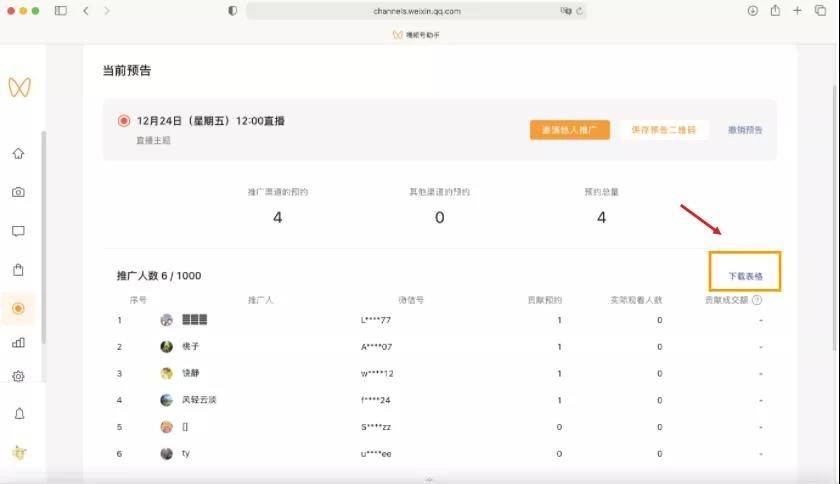Open the comments screen icon in sidebar

[x=18, y=231]
